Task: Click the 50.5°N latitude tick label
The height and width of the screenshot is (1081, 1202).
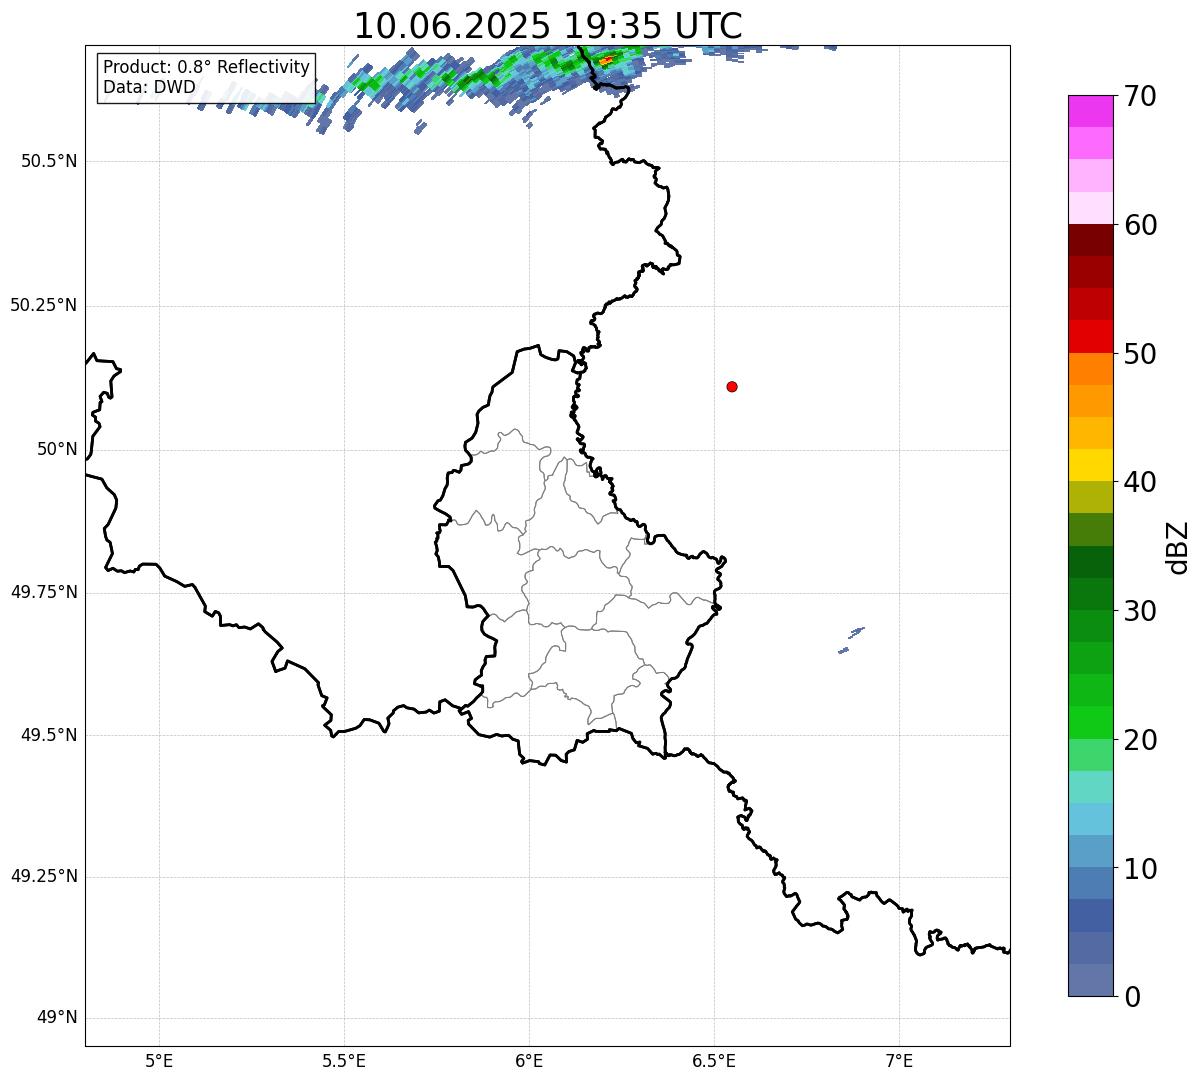Action: tap(49, 161)
